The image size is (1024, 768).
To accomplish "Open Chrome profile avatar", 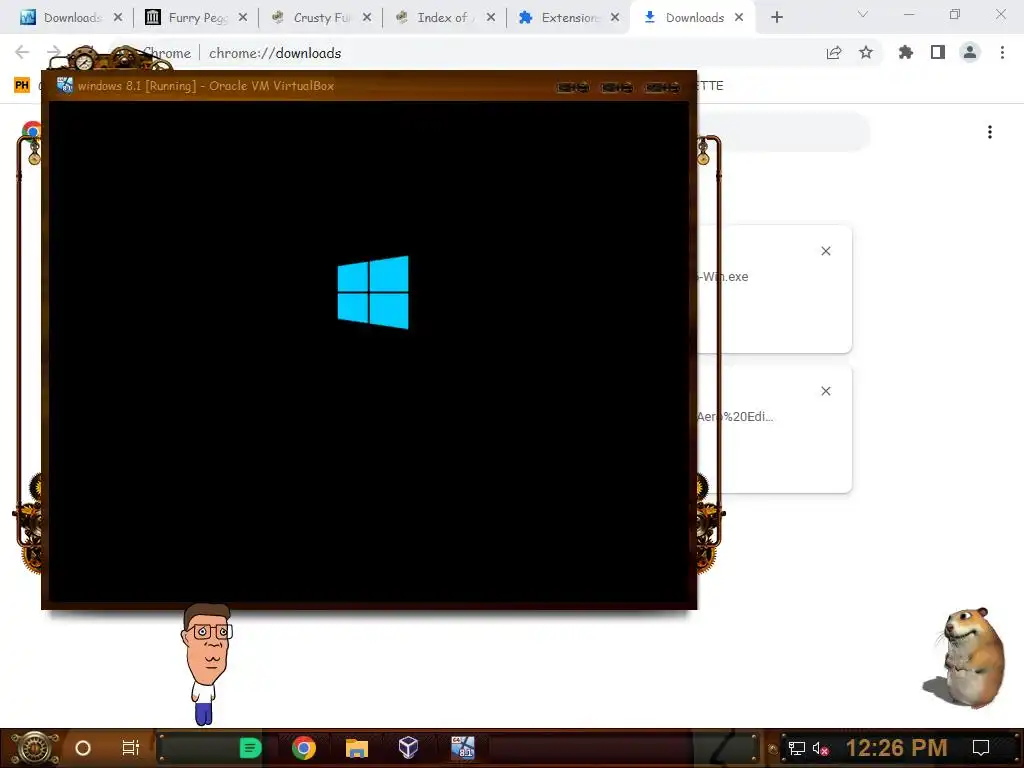I will pos(970,52).
